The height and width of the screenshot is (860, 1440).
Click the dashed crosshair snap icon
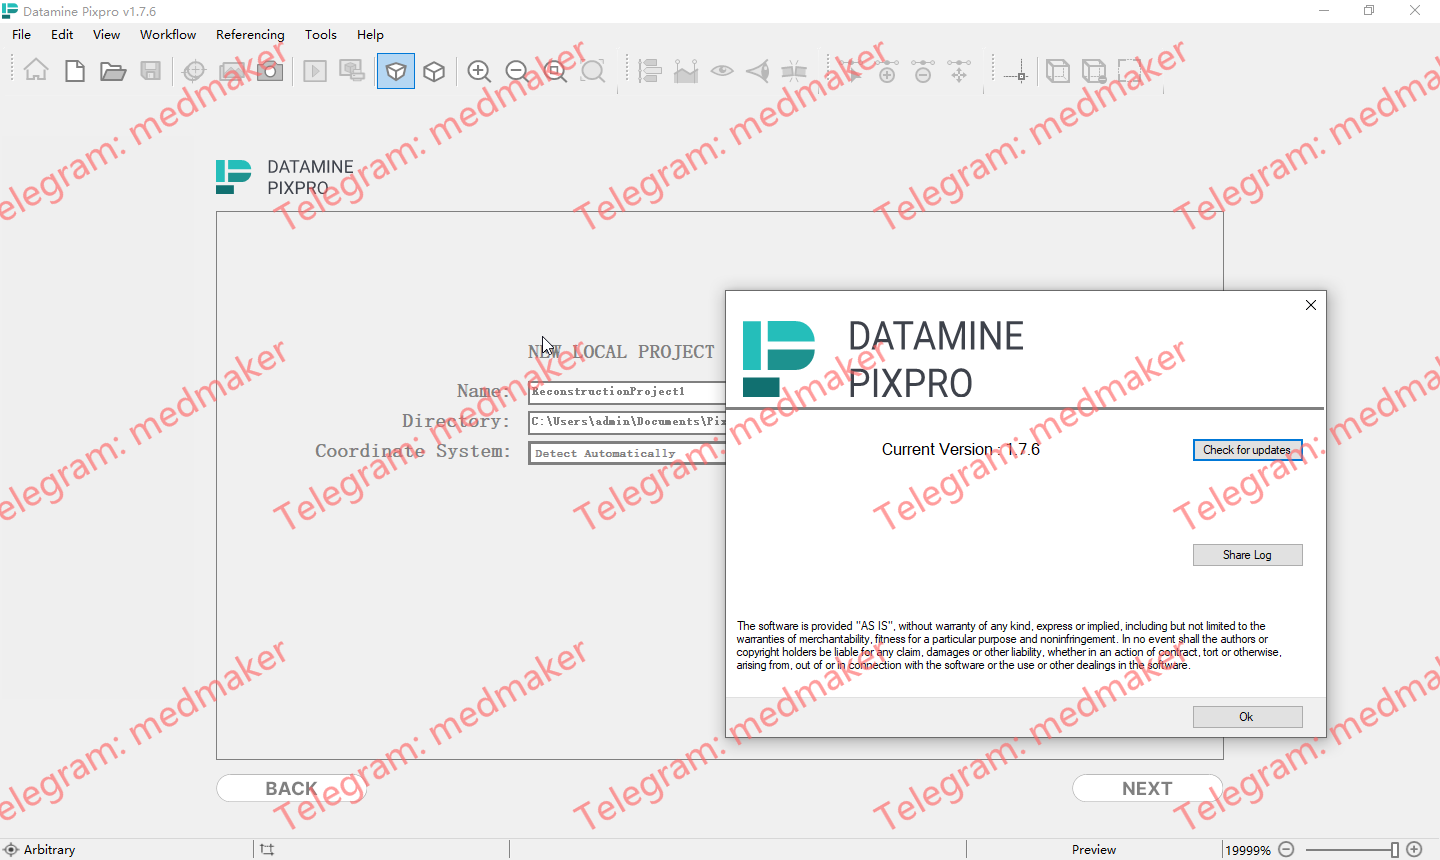tap(1016, 73)
